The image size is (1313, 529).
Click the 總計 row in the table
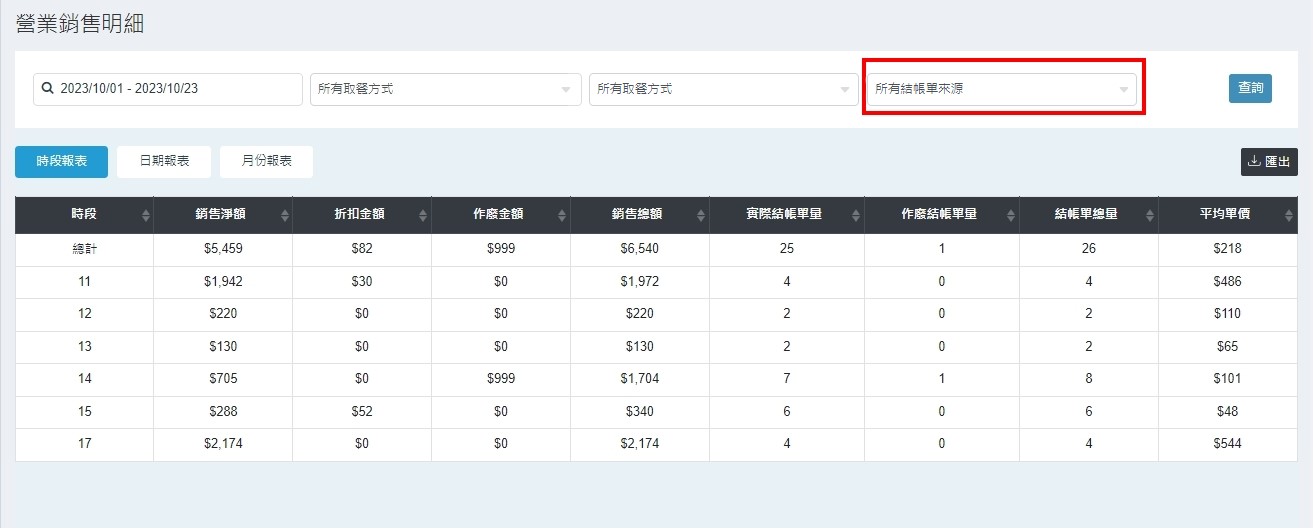pyautogui.click(x=84, y=249)
